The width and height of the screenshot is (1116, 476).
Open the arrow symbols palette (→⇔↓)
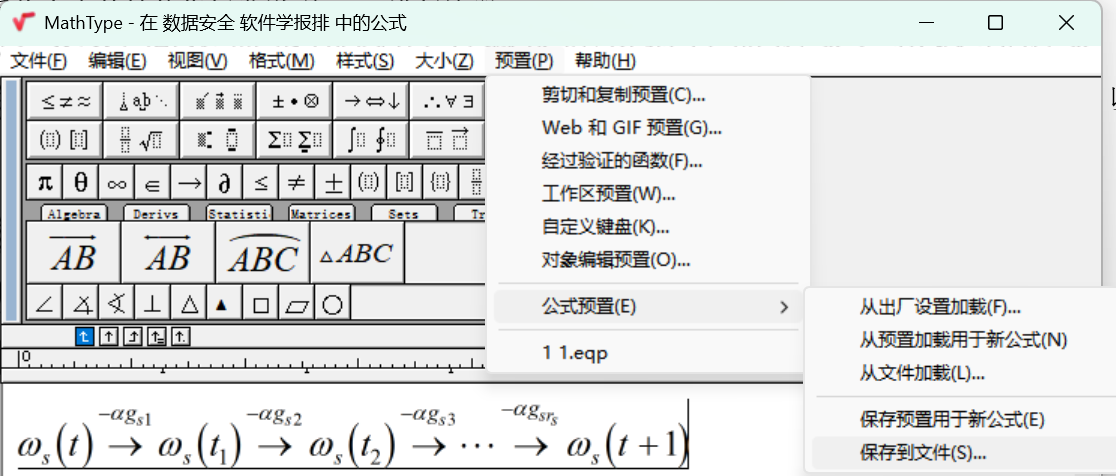tap(373, 101)
